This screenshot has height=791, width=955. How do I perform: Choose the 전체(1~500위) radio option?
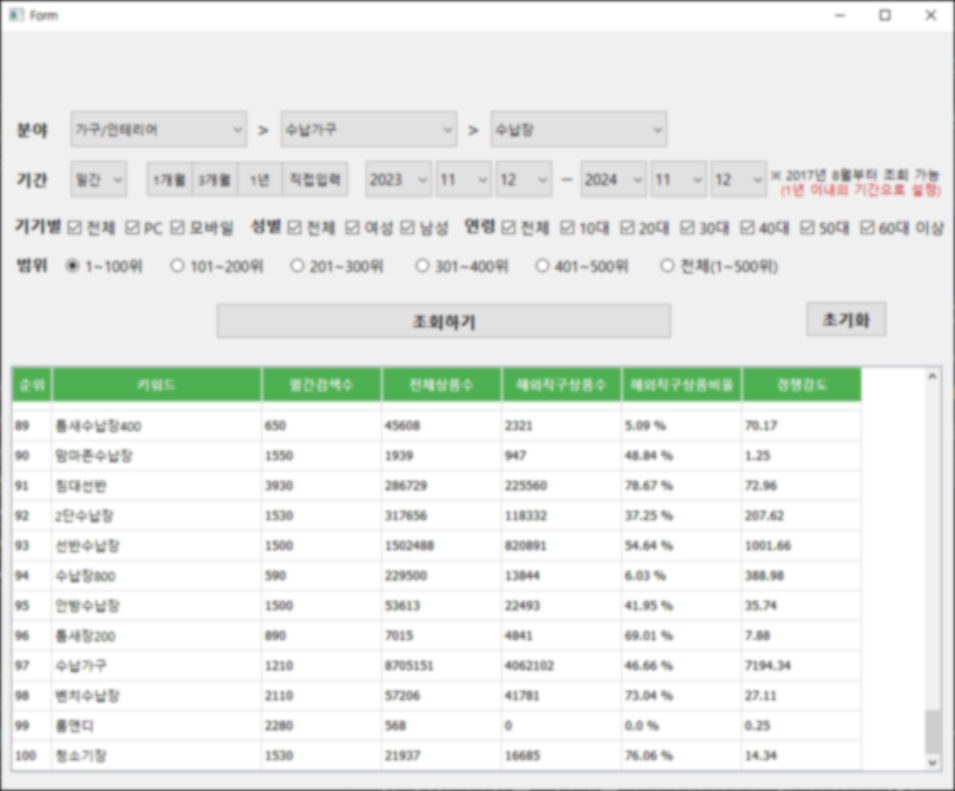667,266
